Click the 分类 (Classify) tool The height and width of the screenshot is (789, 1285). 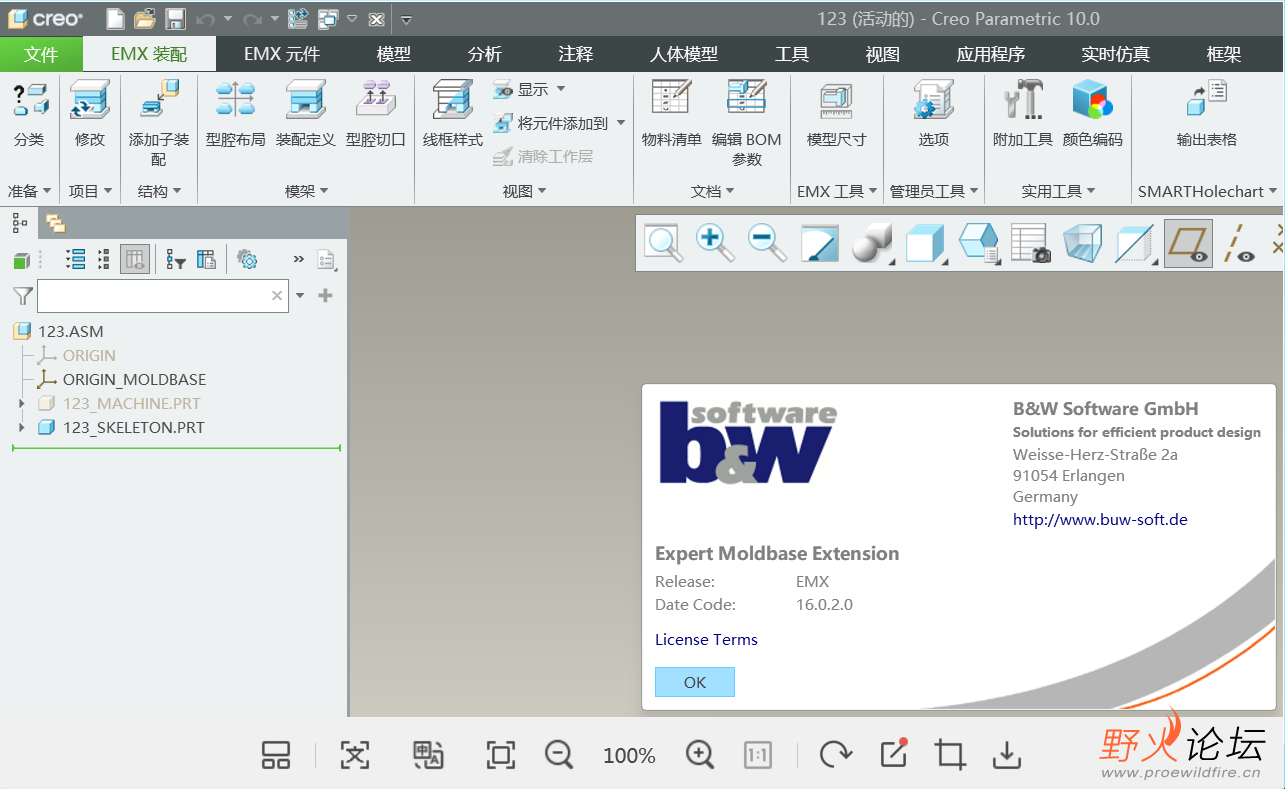coord(29,114)
